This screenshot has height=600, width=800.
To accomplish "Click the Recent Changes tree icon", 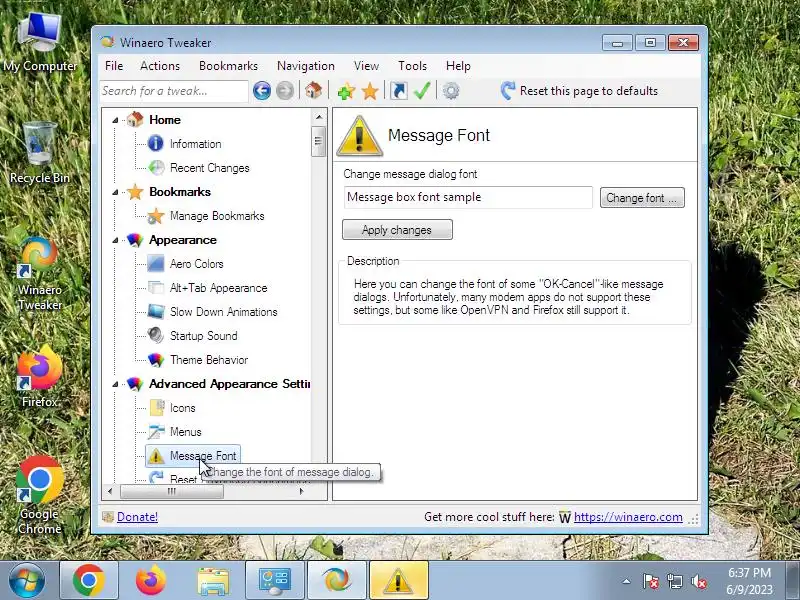I will [x=156, y=168].
